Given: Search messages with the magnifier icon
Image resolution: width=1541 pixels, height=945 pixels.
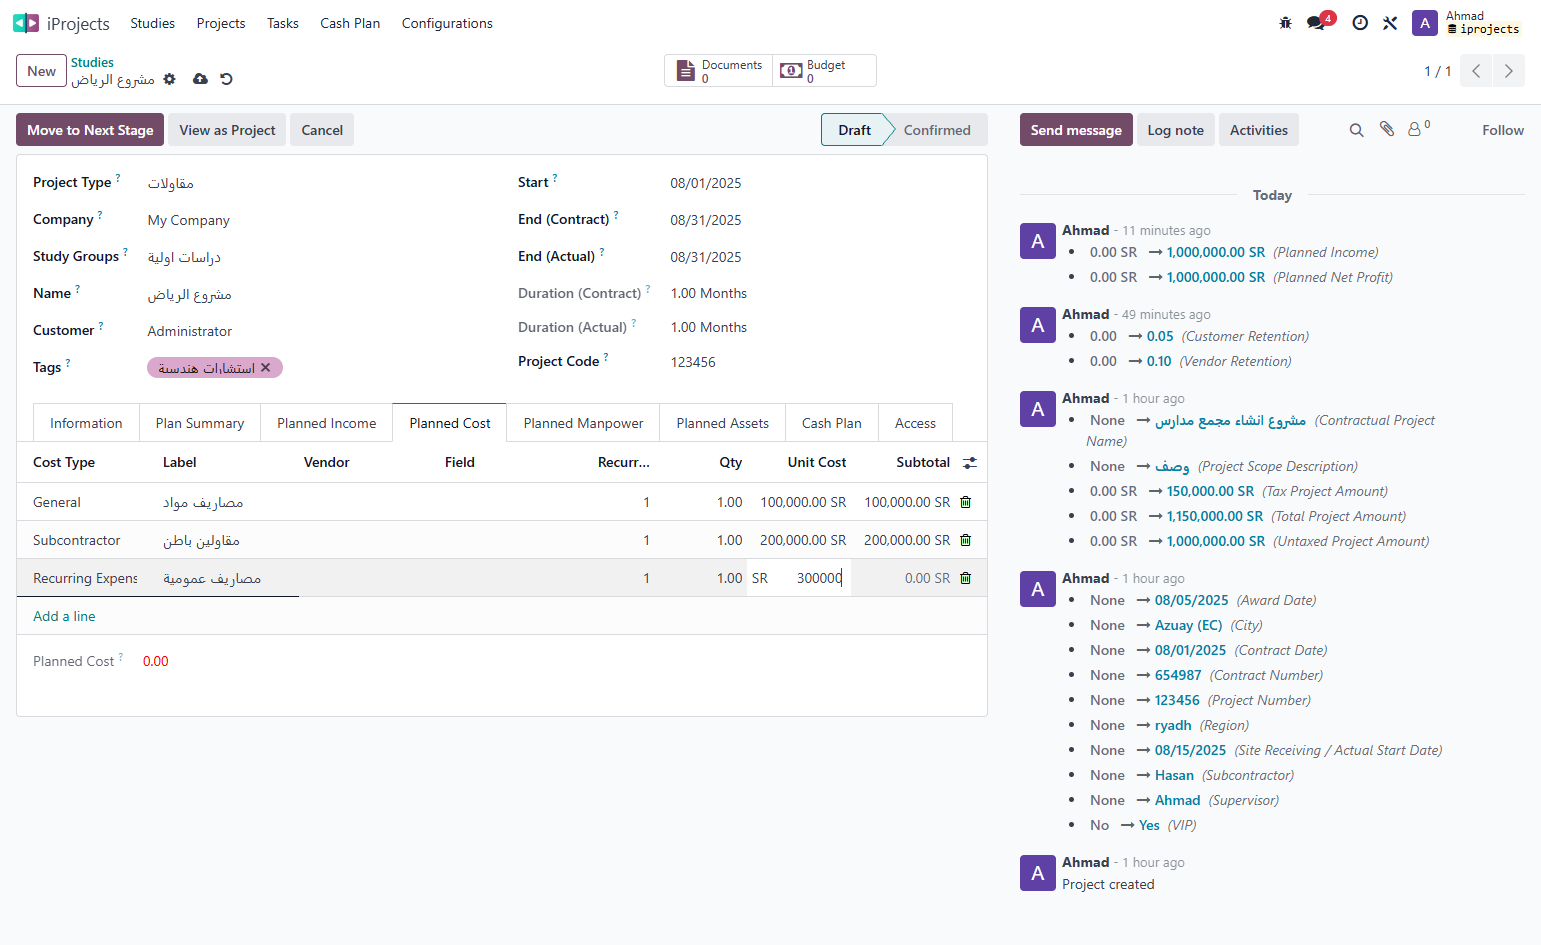Looking at the screenshot, I should pos(1357,130).
